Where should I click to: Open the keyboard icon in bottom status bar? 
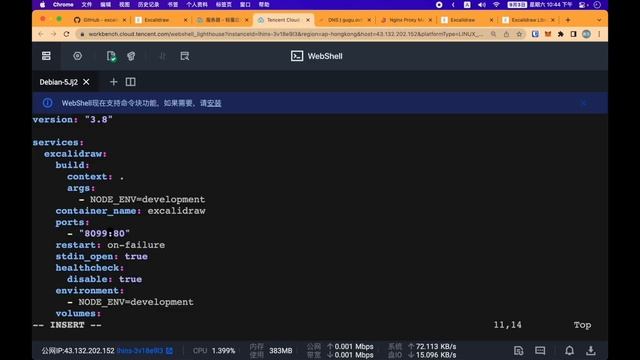click(540, 351)
